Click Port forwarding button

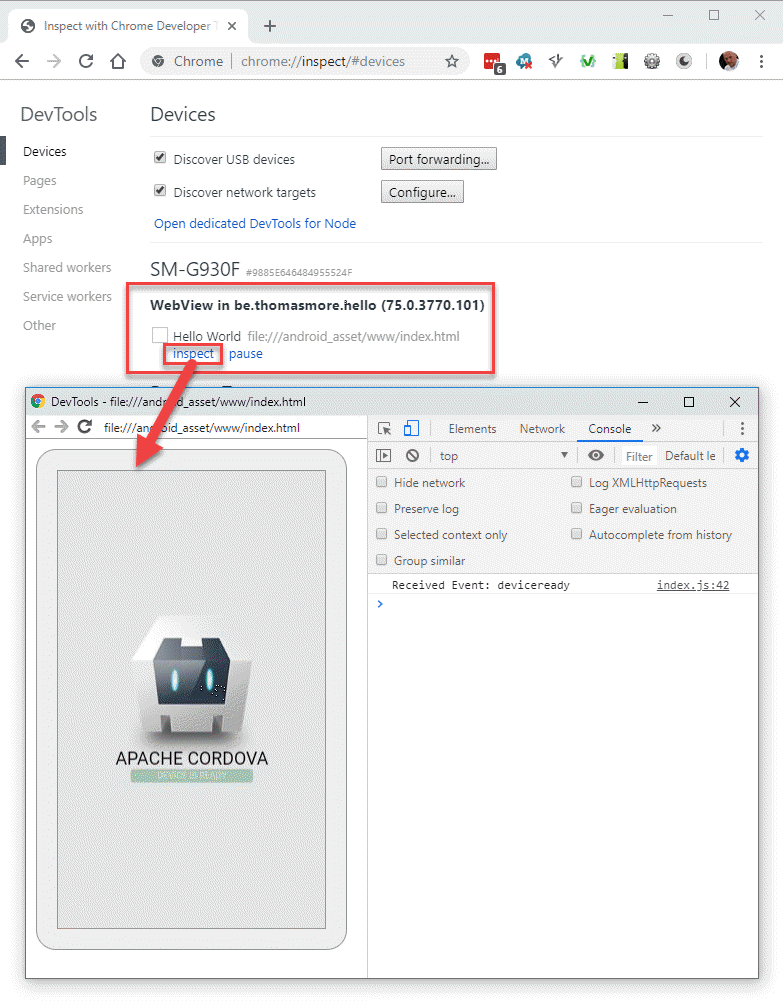(x=438, y=159)
